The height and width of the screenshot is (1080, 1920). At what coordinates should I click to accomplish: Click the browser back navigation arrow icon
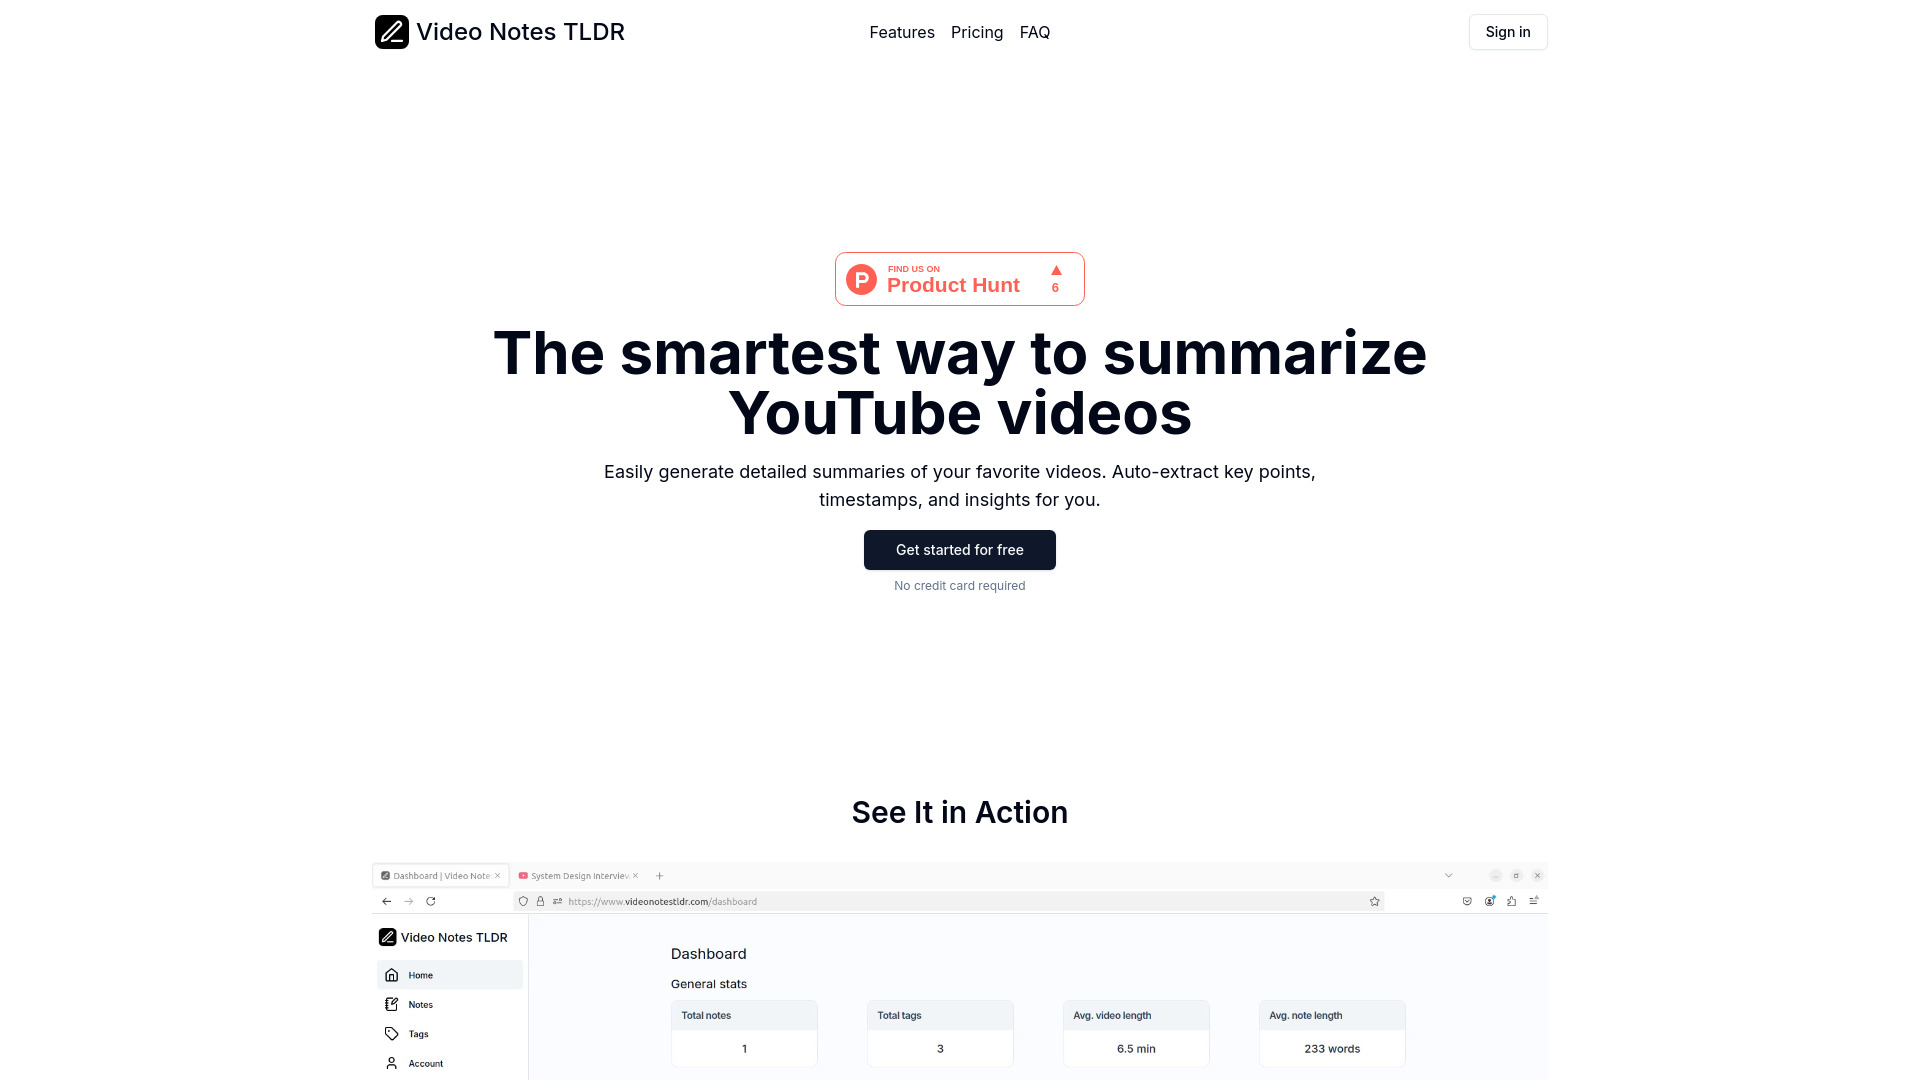(x=386, y=901)
